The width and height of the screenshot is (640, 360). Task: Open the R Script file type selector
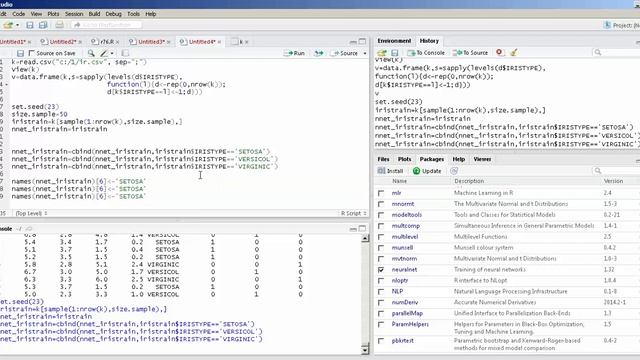(354, 213)
